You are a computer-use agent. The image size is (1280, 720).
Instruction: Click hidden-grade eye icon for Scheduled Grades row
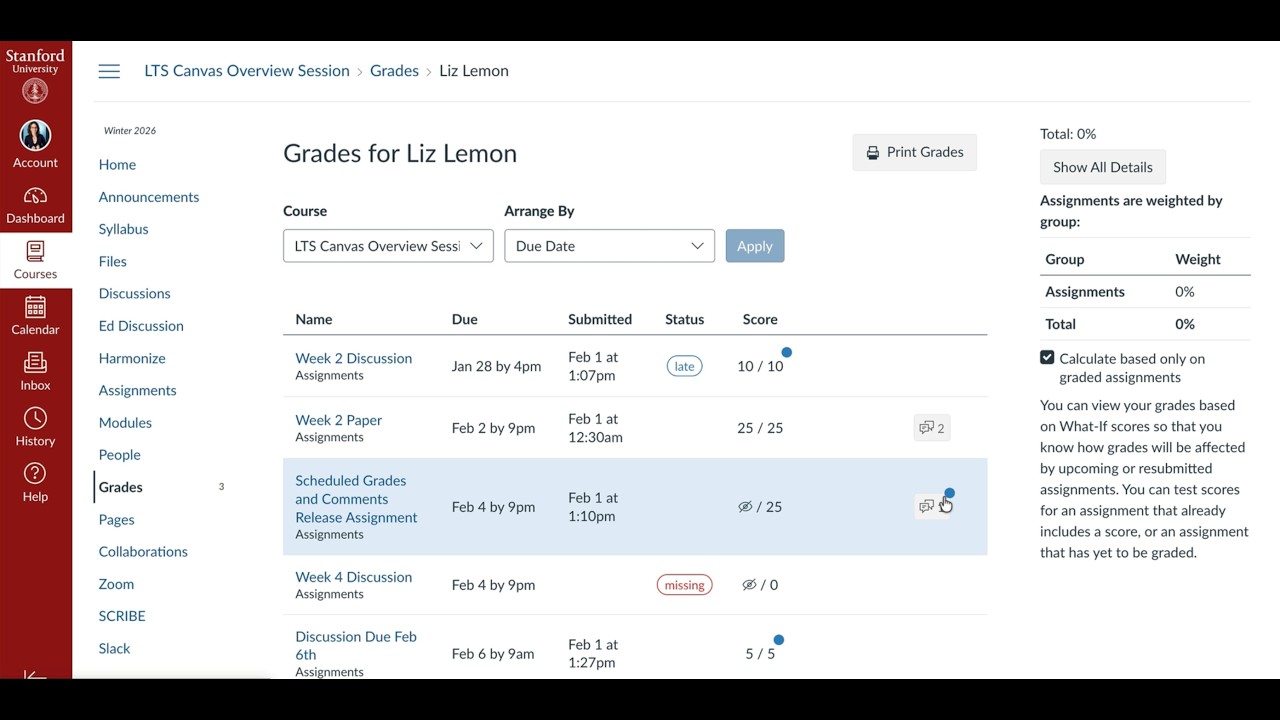click(x=745, y=507)
